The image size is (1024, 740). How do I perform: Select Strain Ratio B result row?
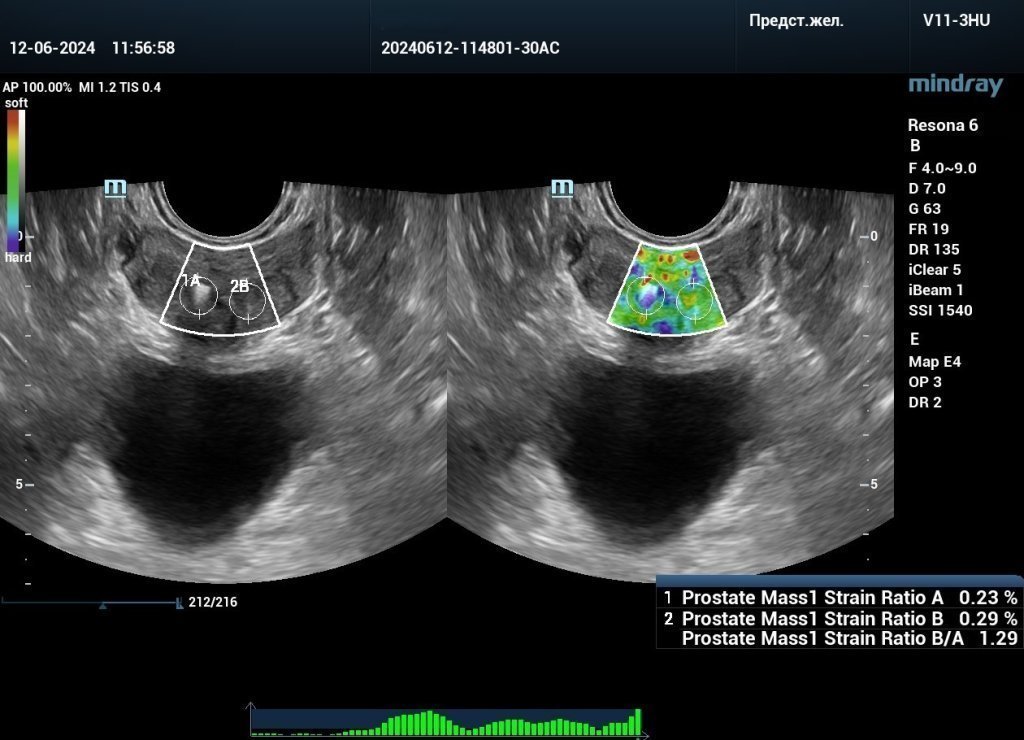point(840,618)
